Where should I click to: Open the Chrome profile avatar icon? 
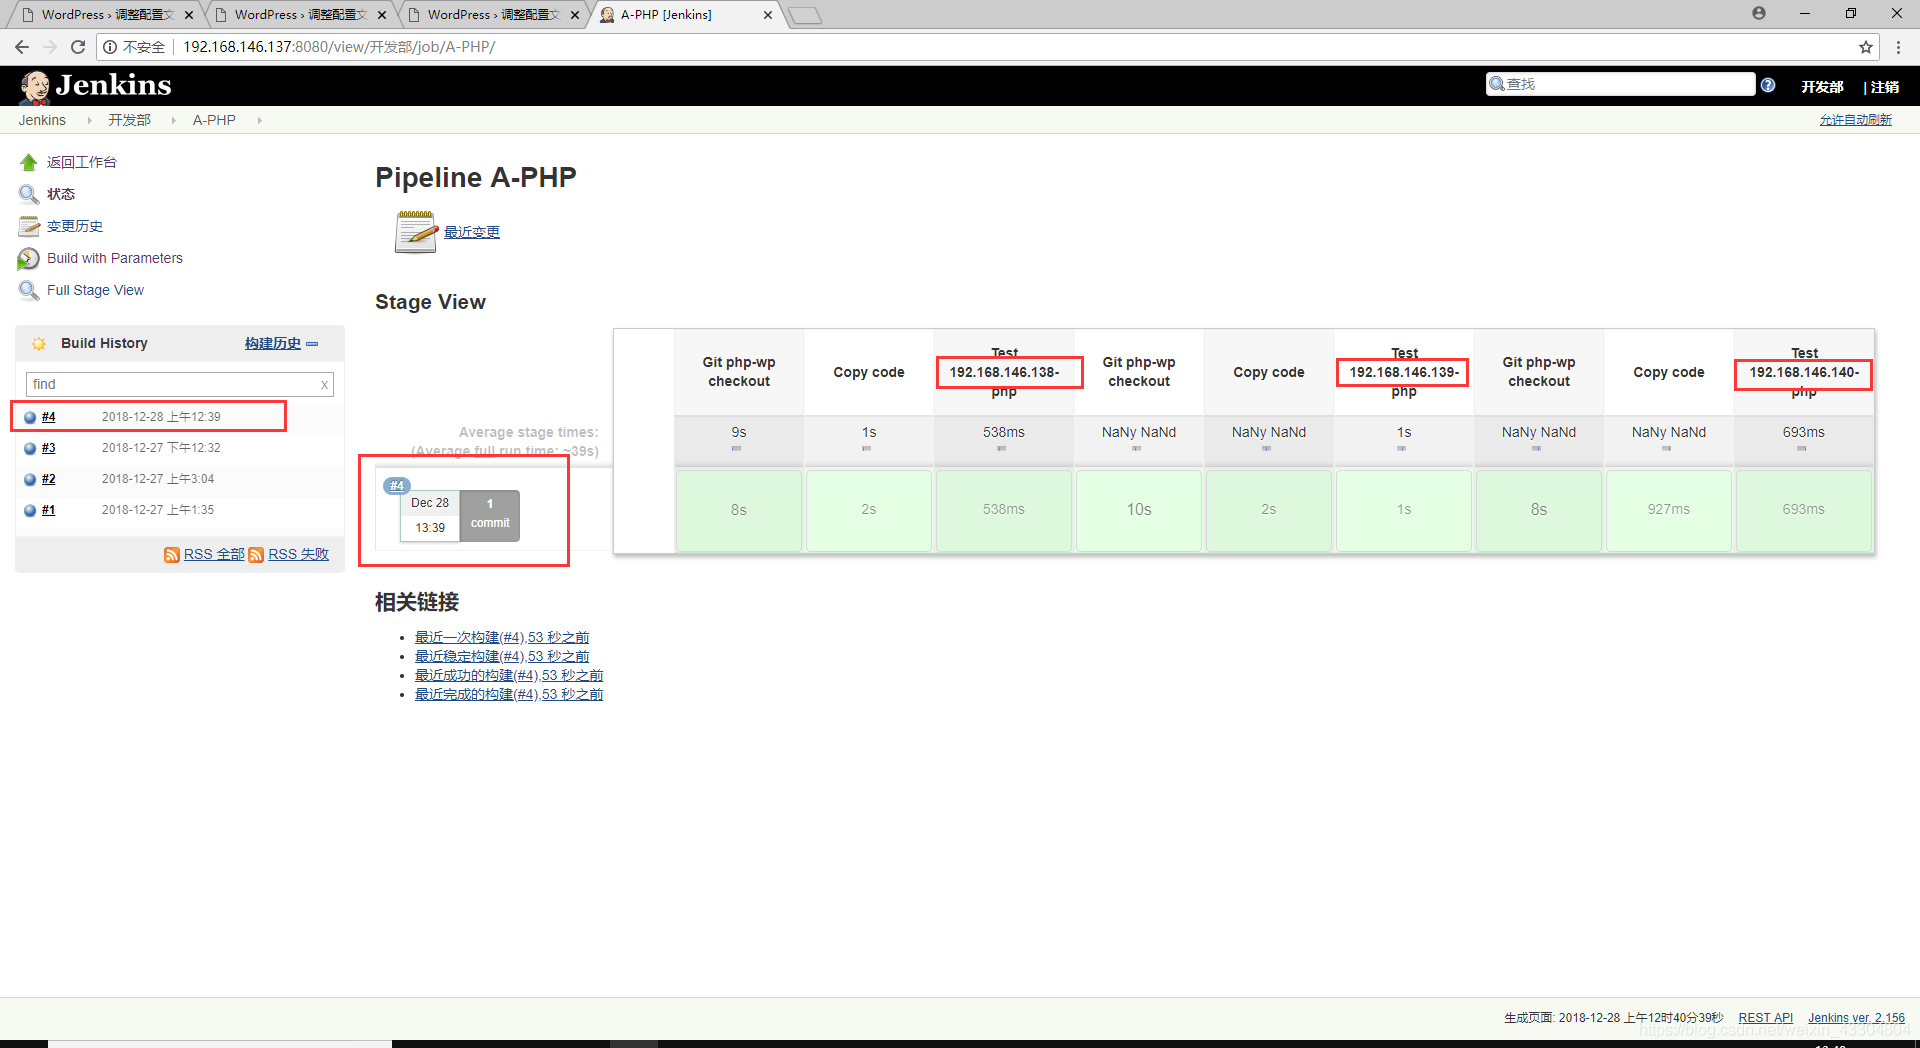pyautogui.click(x=1759, y=13)
